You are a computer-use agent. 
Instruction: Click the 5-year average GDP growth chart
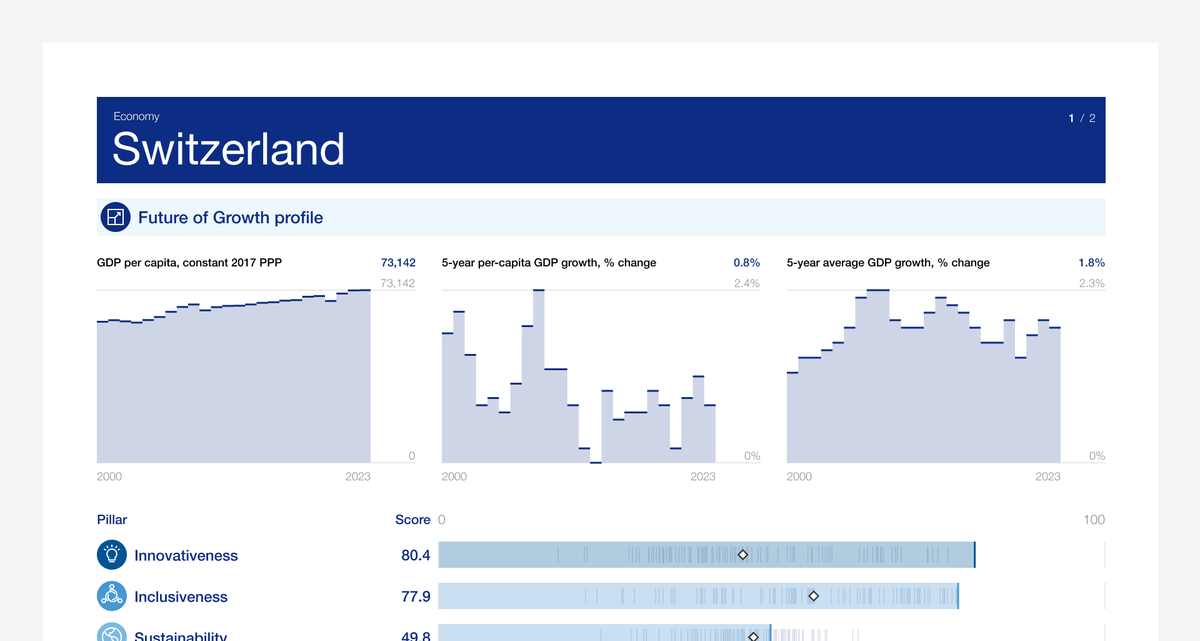(x=924, y=376)
